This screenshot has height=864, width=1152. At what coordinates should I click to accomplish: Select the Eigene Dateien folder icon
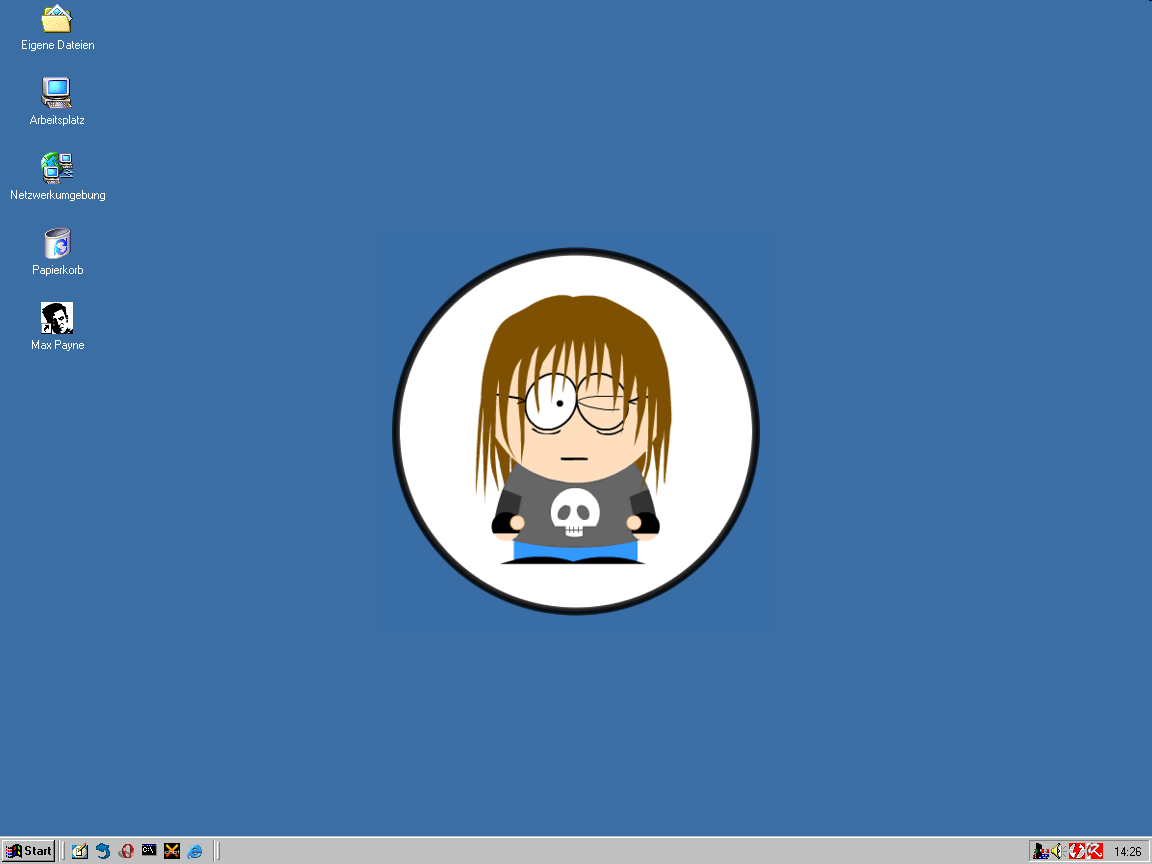57,19
